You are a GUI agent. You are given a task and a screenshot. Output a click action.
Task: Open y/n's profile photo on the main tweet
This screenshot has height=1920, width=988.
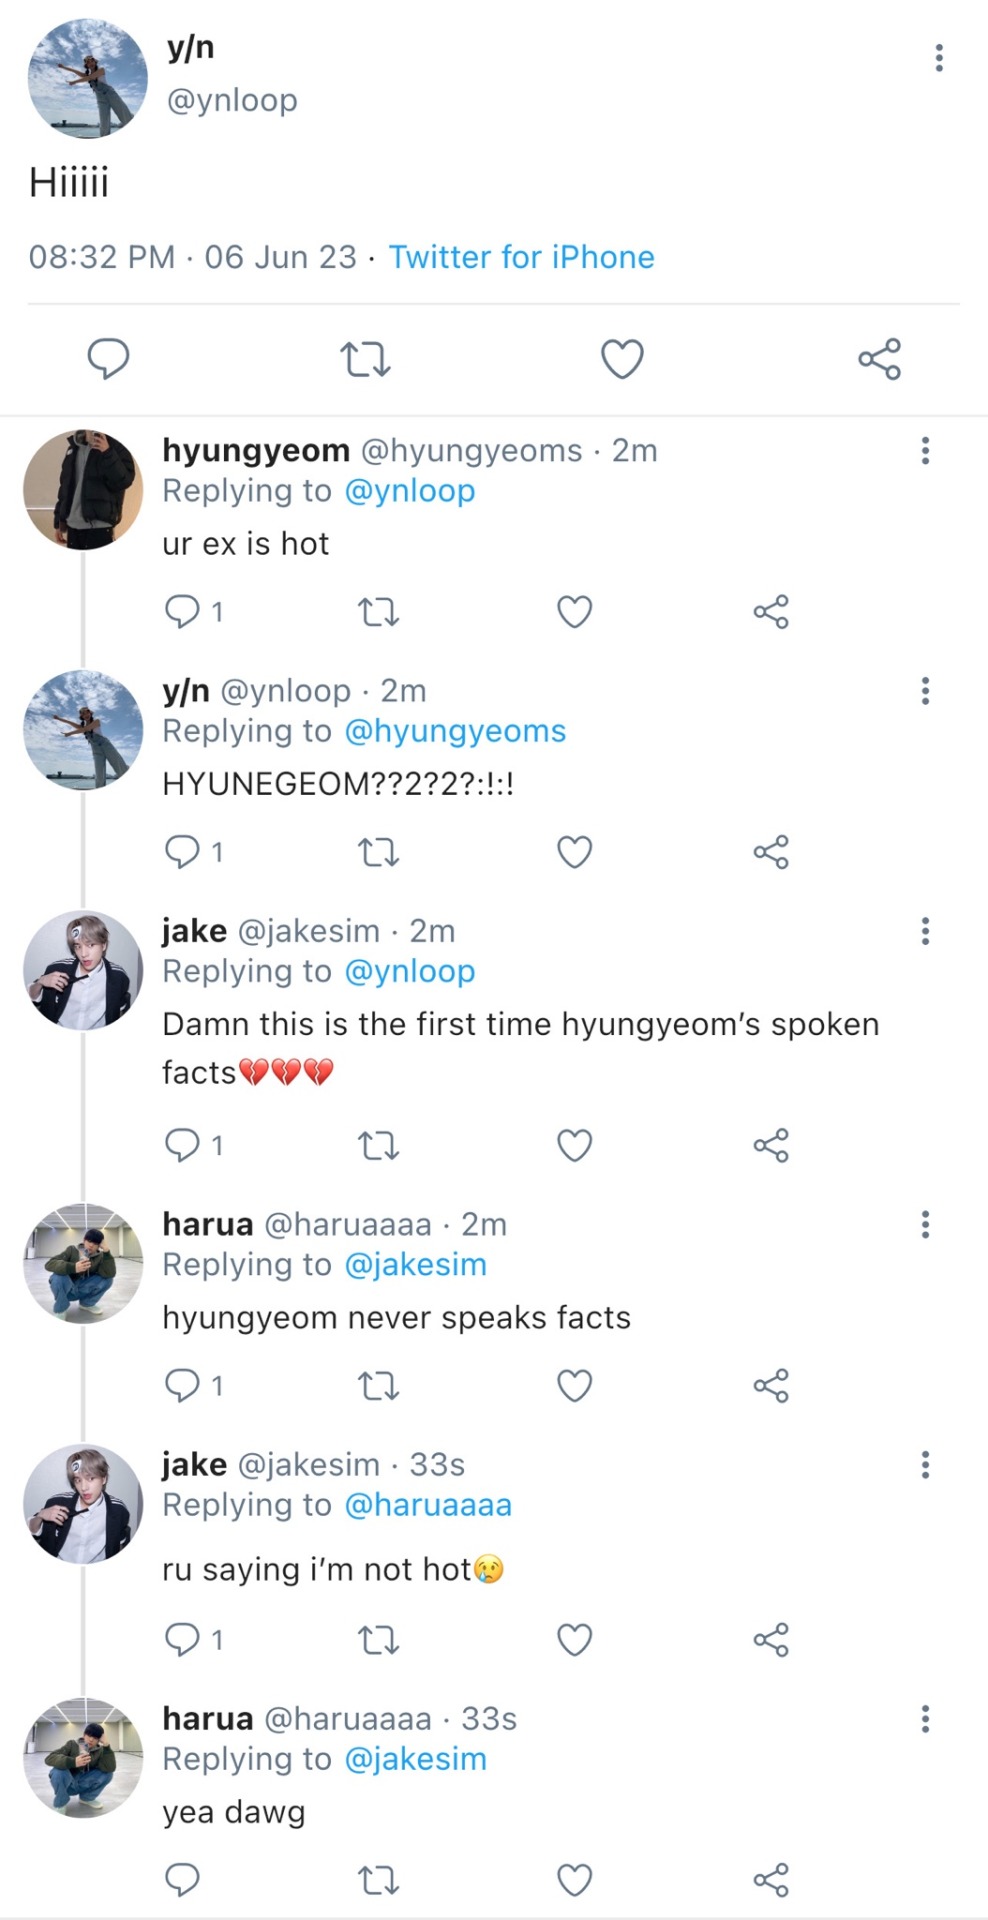tap(88, 78)
